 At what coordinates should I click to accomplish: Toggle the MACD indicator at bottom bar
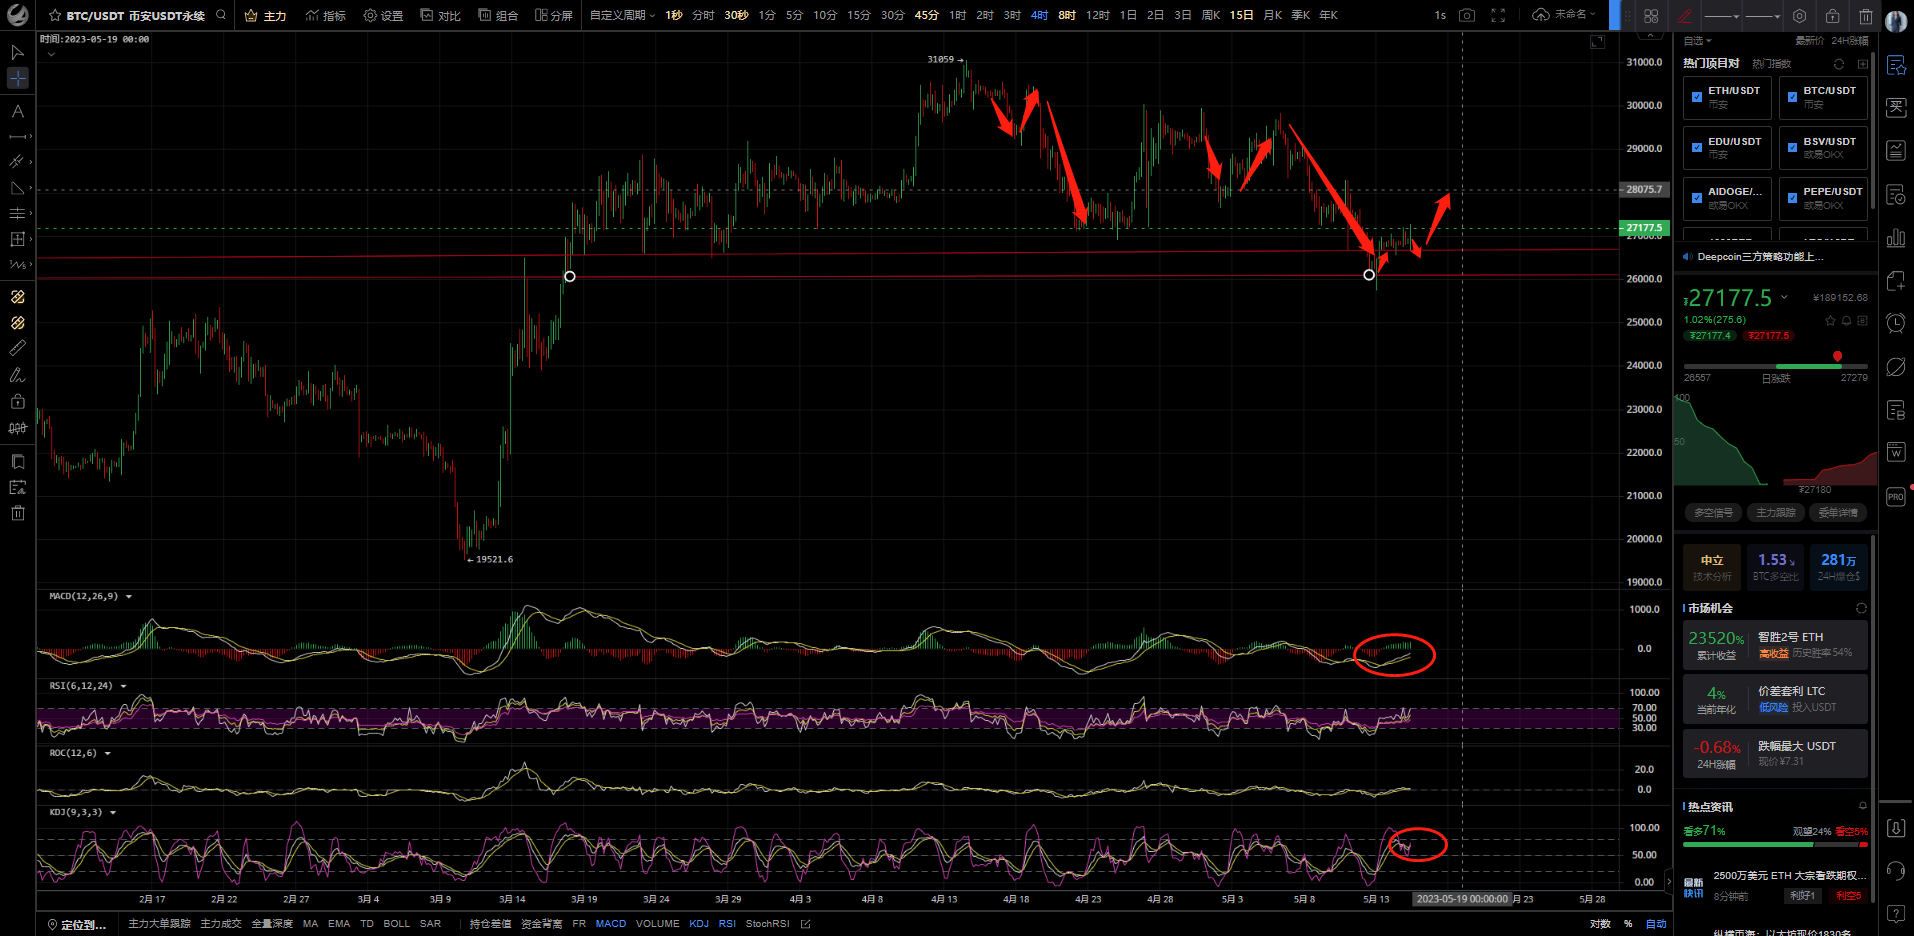pyautogui.click(x=611, y=924)
